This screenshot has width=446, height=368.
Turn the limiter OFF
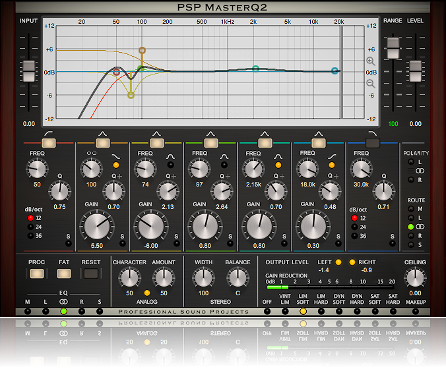coord(267,311)
